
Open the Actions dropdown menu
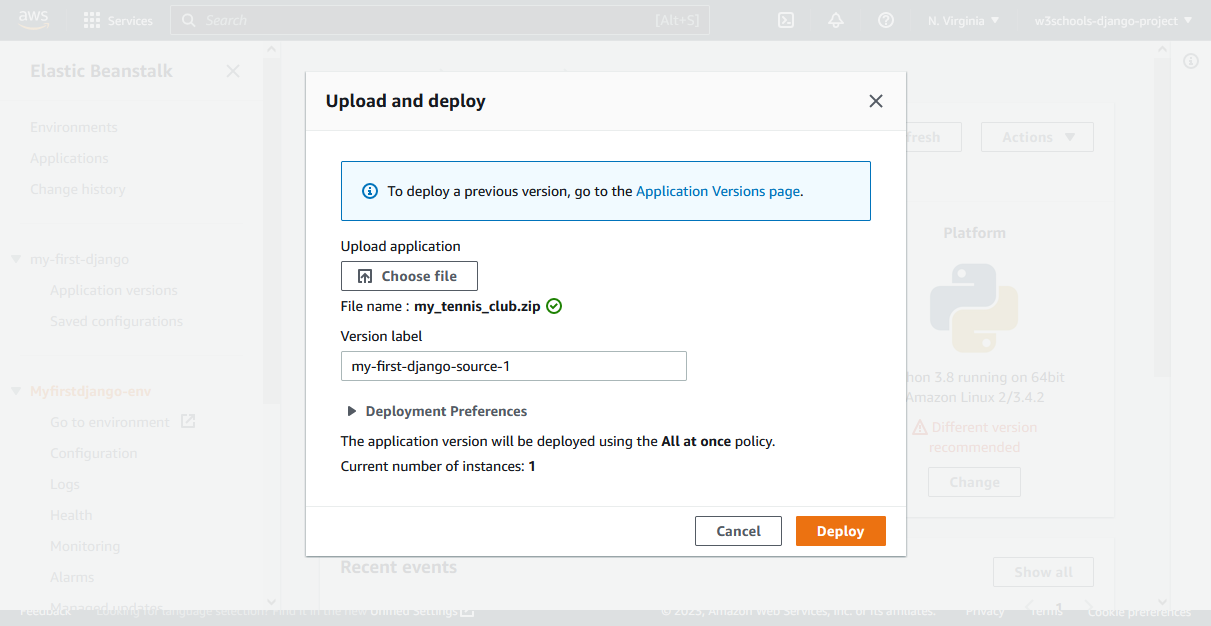pos(1037,137)
